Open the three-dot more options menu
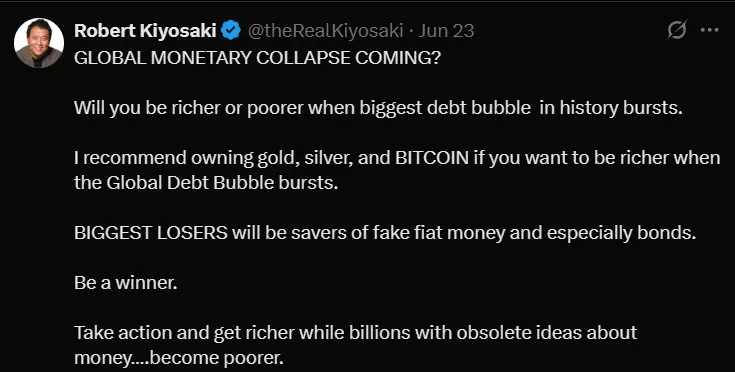The image size is (735, 372). [x=710, y=30]
